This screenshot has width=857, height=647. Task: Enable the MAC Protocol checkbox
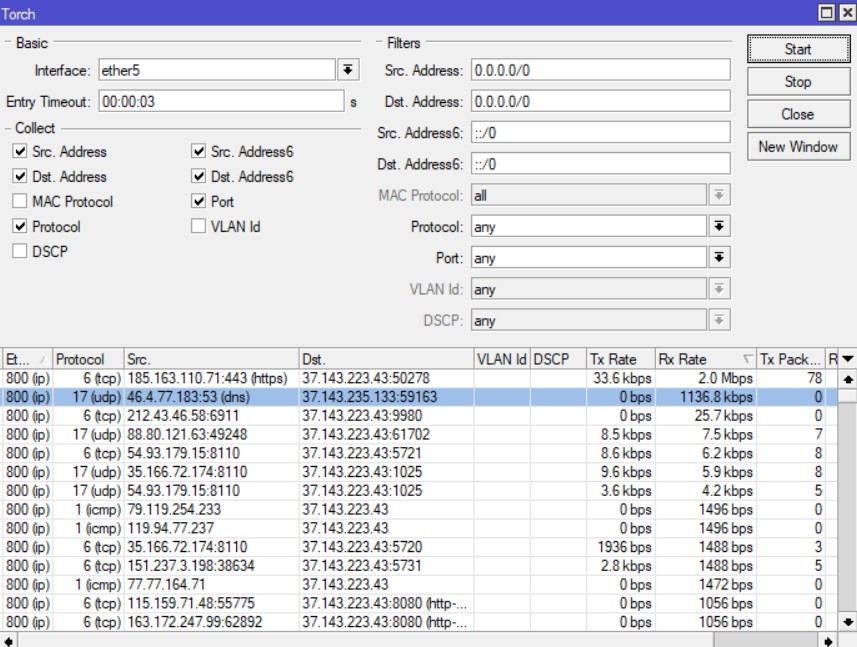20,202
